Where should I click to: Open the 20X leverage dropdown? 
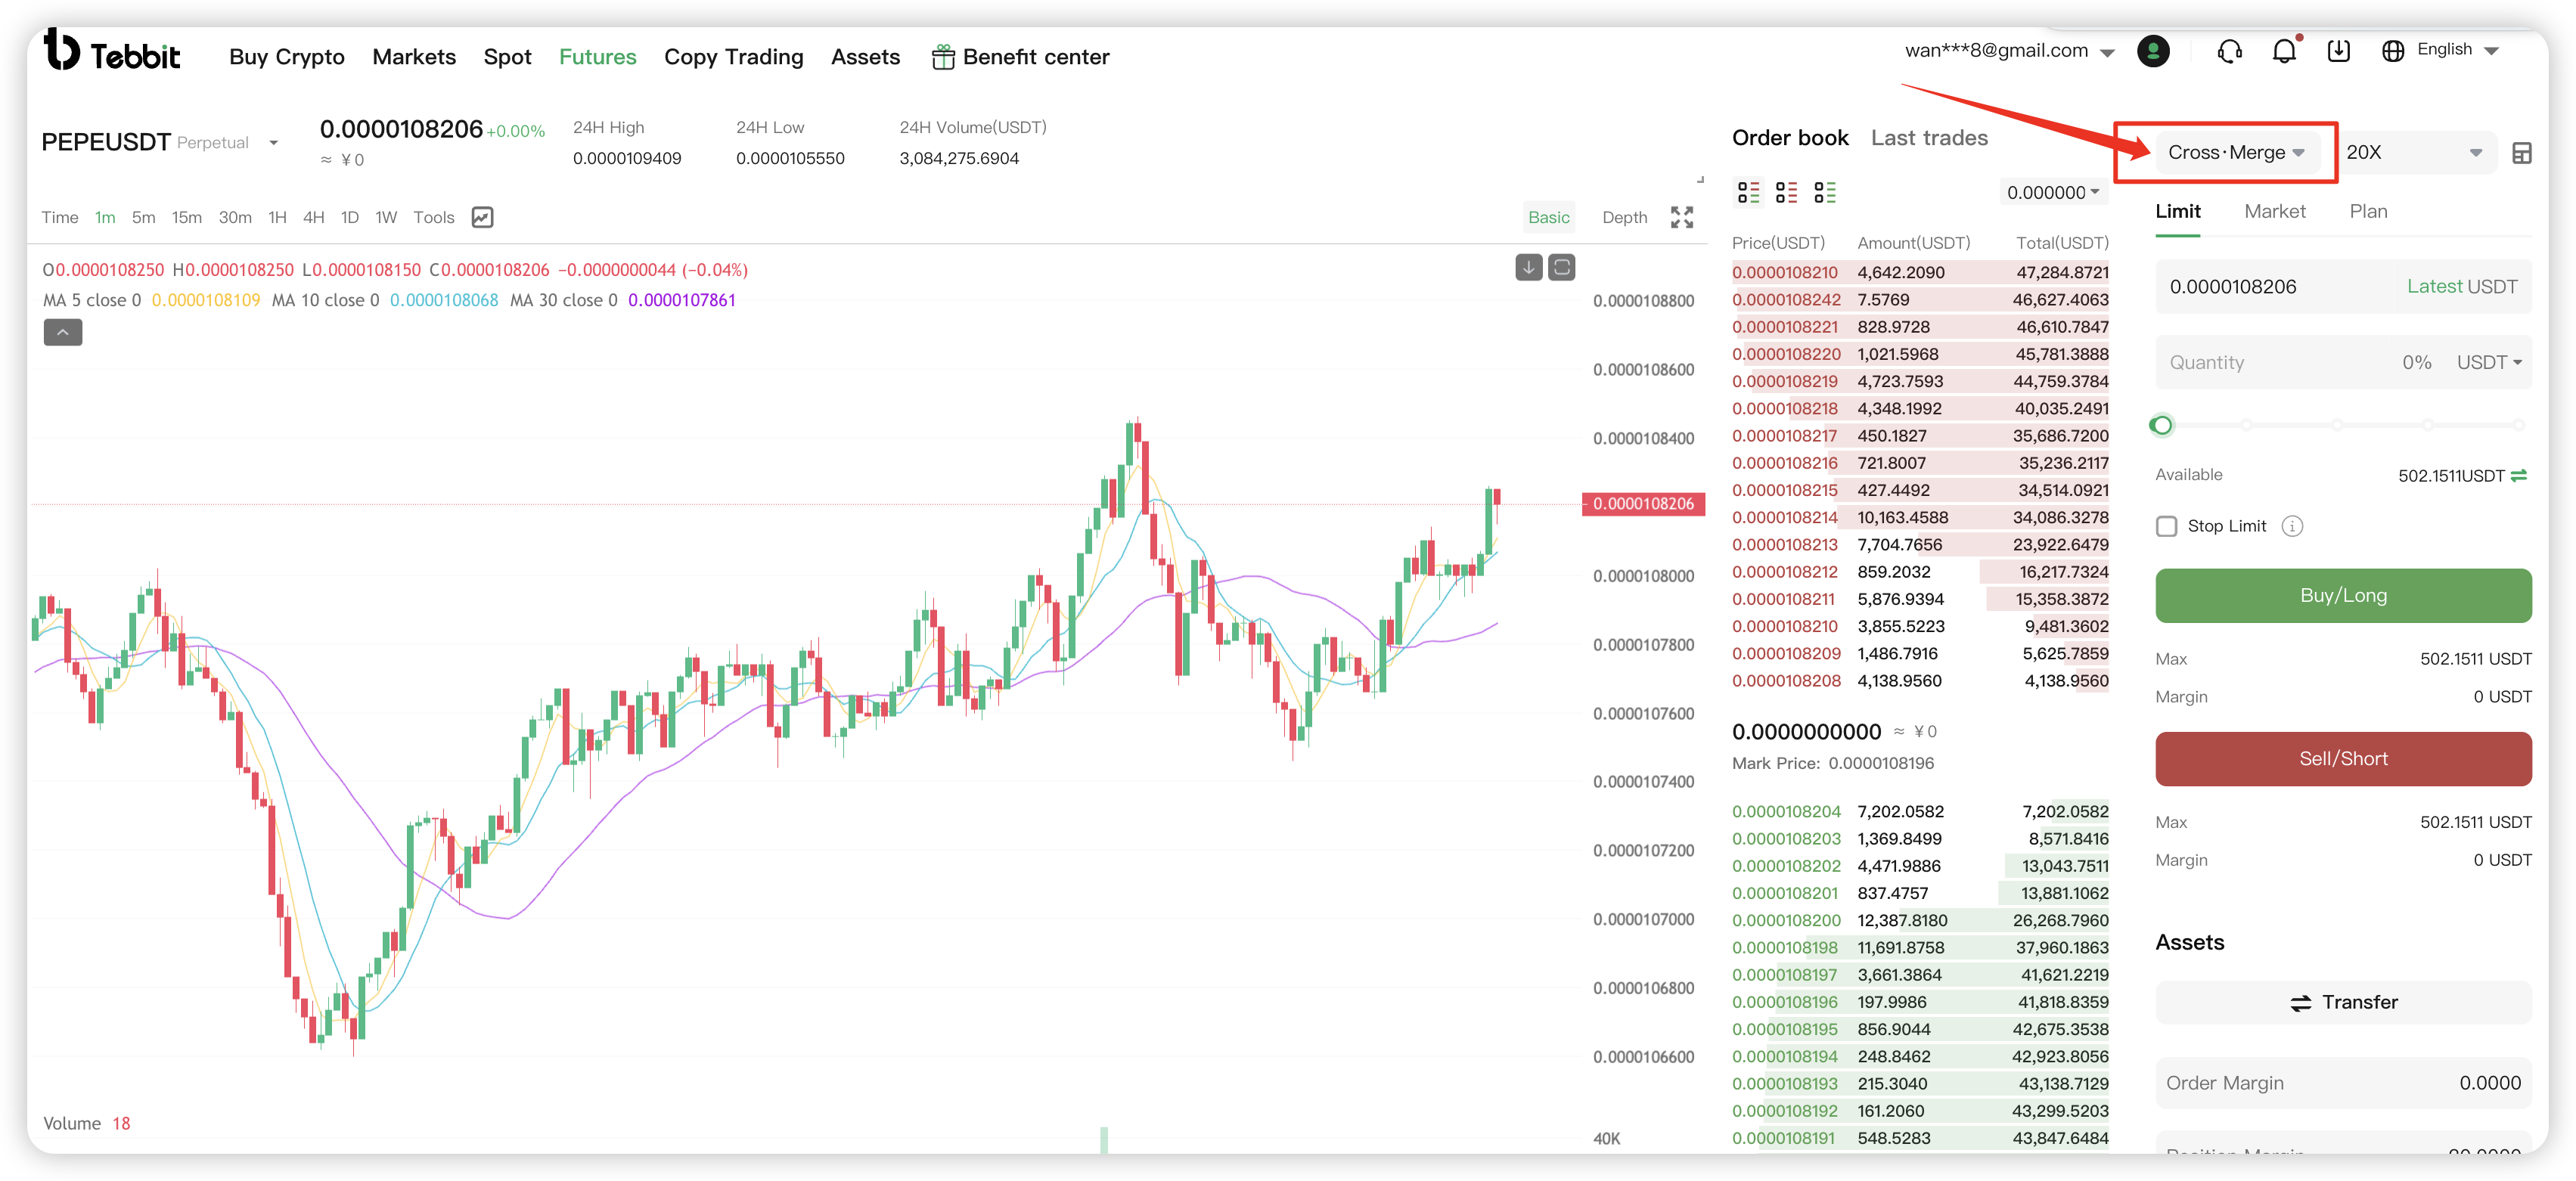click(x=2413, y=153)
